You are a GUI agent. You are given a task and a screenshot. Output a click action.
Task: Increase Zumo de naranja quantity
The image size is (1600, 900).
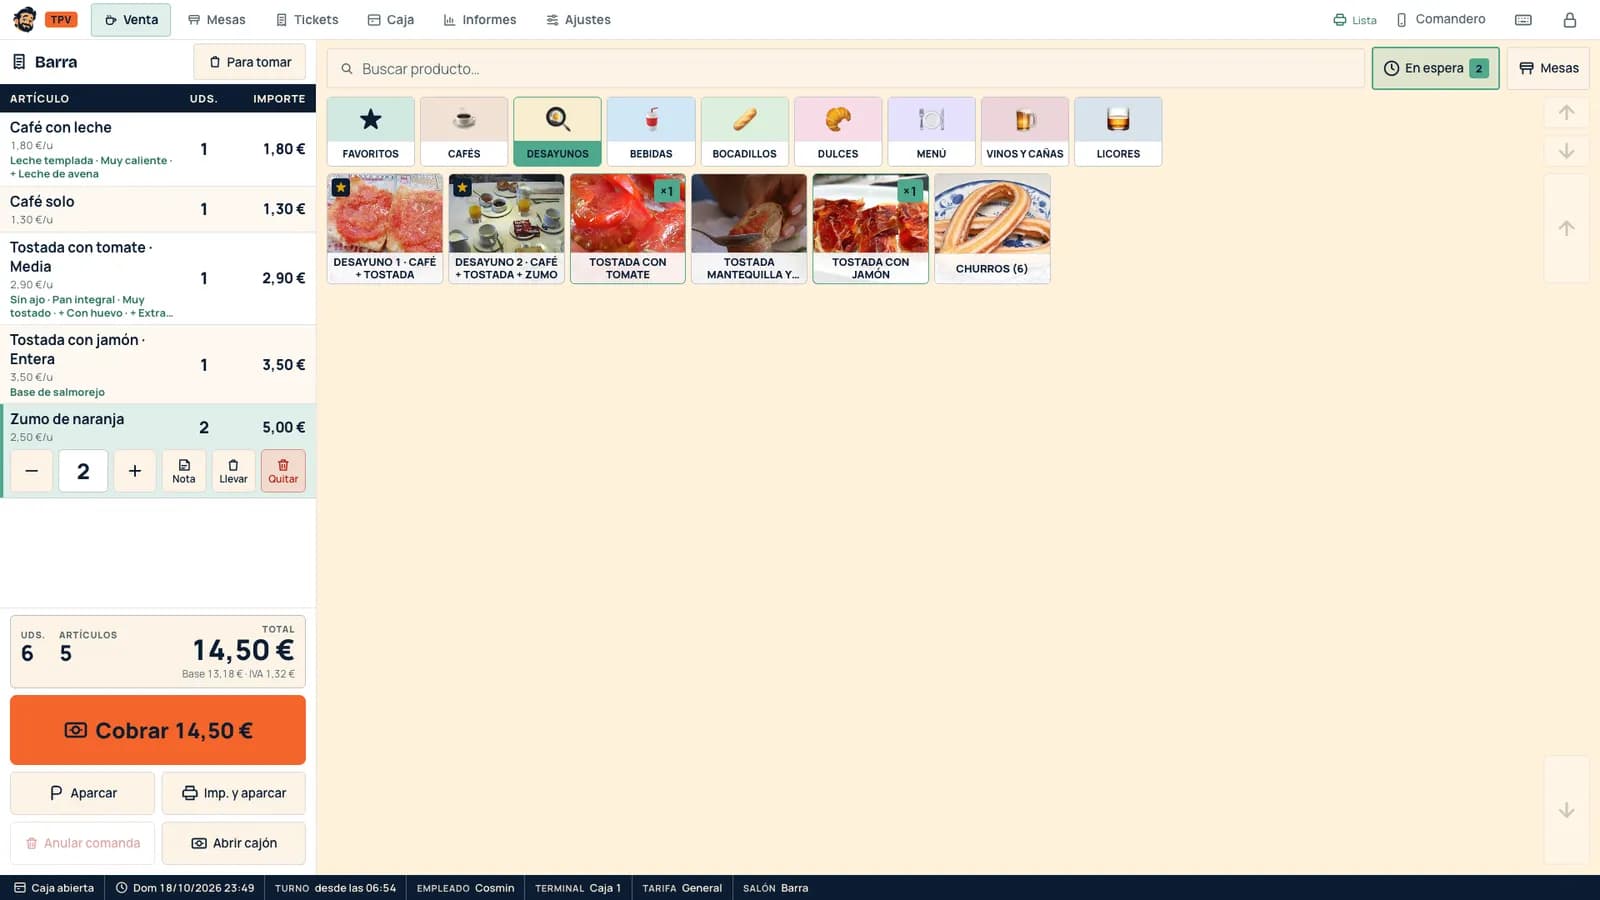(x=135, y=471)
